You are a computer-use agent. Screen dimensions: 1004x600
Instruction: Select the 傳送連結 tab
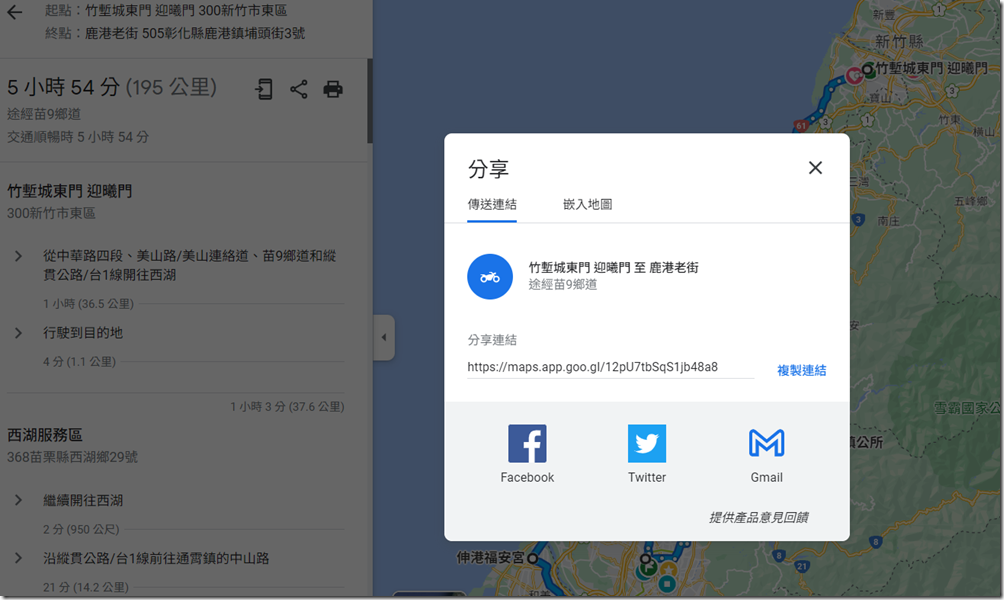click(492, 204)
